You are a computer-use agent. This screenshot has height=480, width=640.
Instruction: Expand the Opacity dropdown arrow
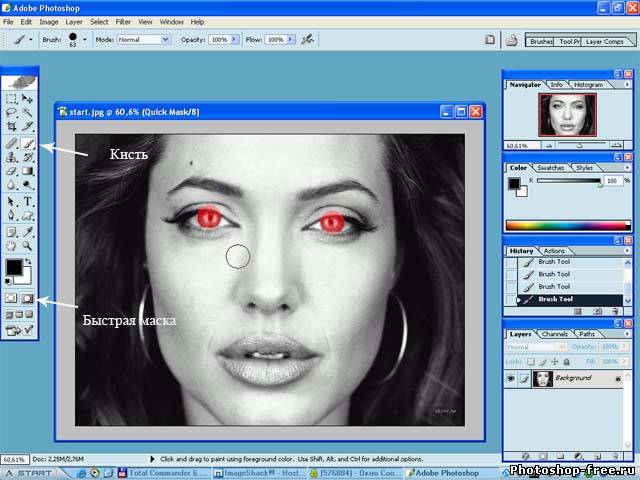[x=235, y=40]
